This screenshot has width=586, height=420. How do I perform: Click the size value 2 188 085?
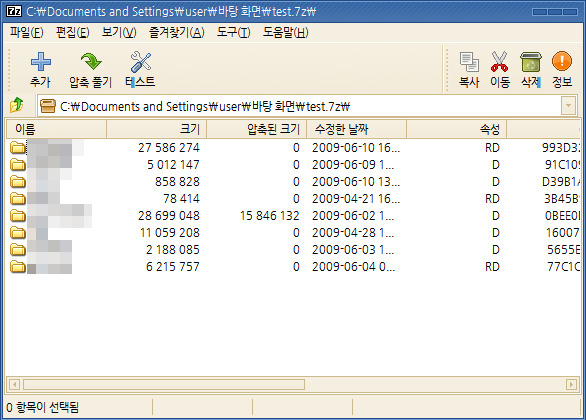point(173,250)
